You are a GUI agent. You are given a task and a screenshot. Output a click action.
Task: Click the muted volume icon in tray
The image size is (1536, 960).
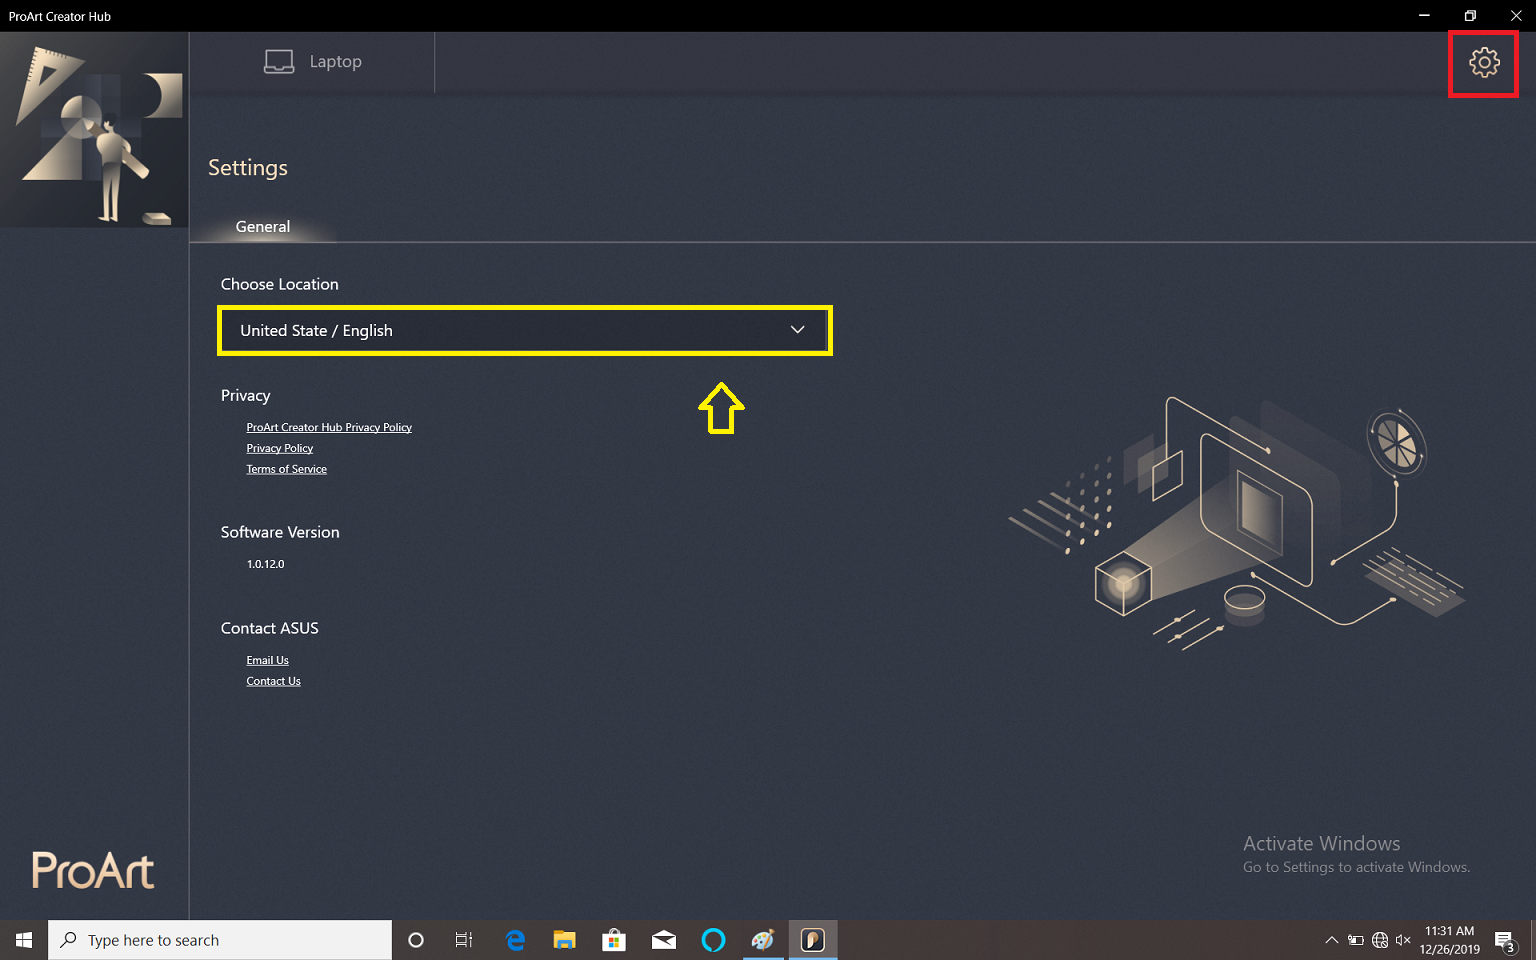(1403, 940)
